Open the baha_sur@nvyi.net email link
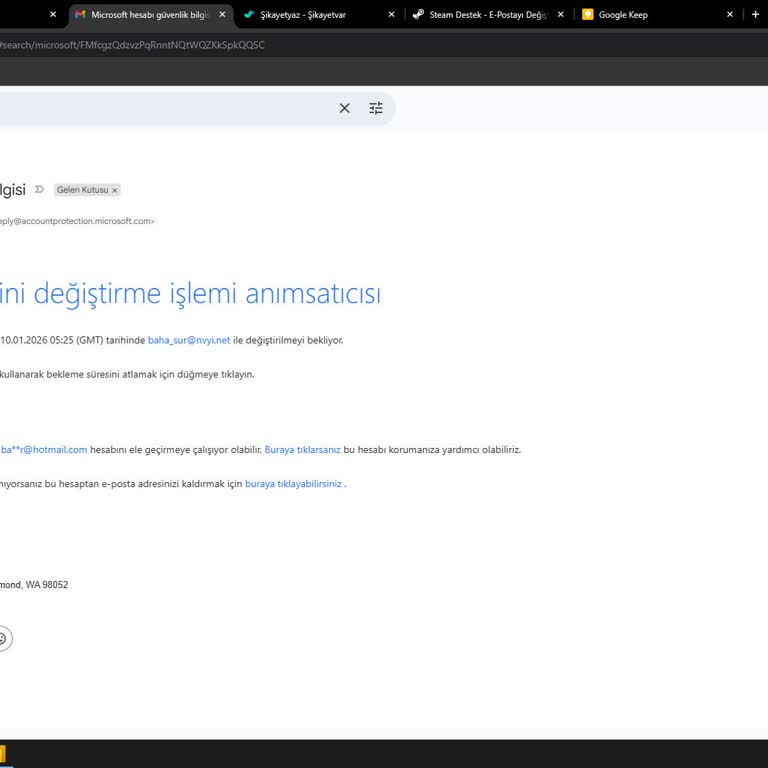This screenshot has width=768, height=768. click(189, 340)
